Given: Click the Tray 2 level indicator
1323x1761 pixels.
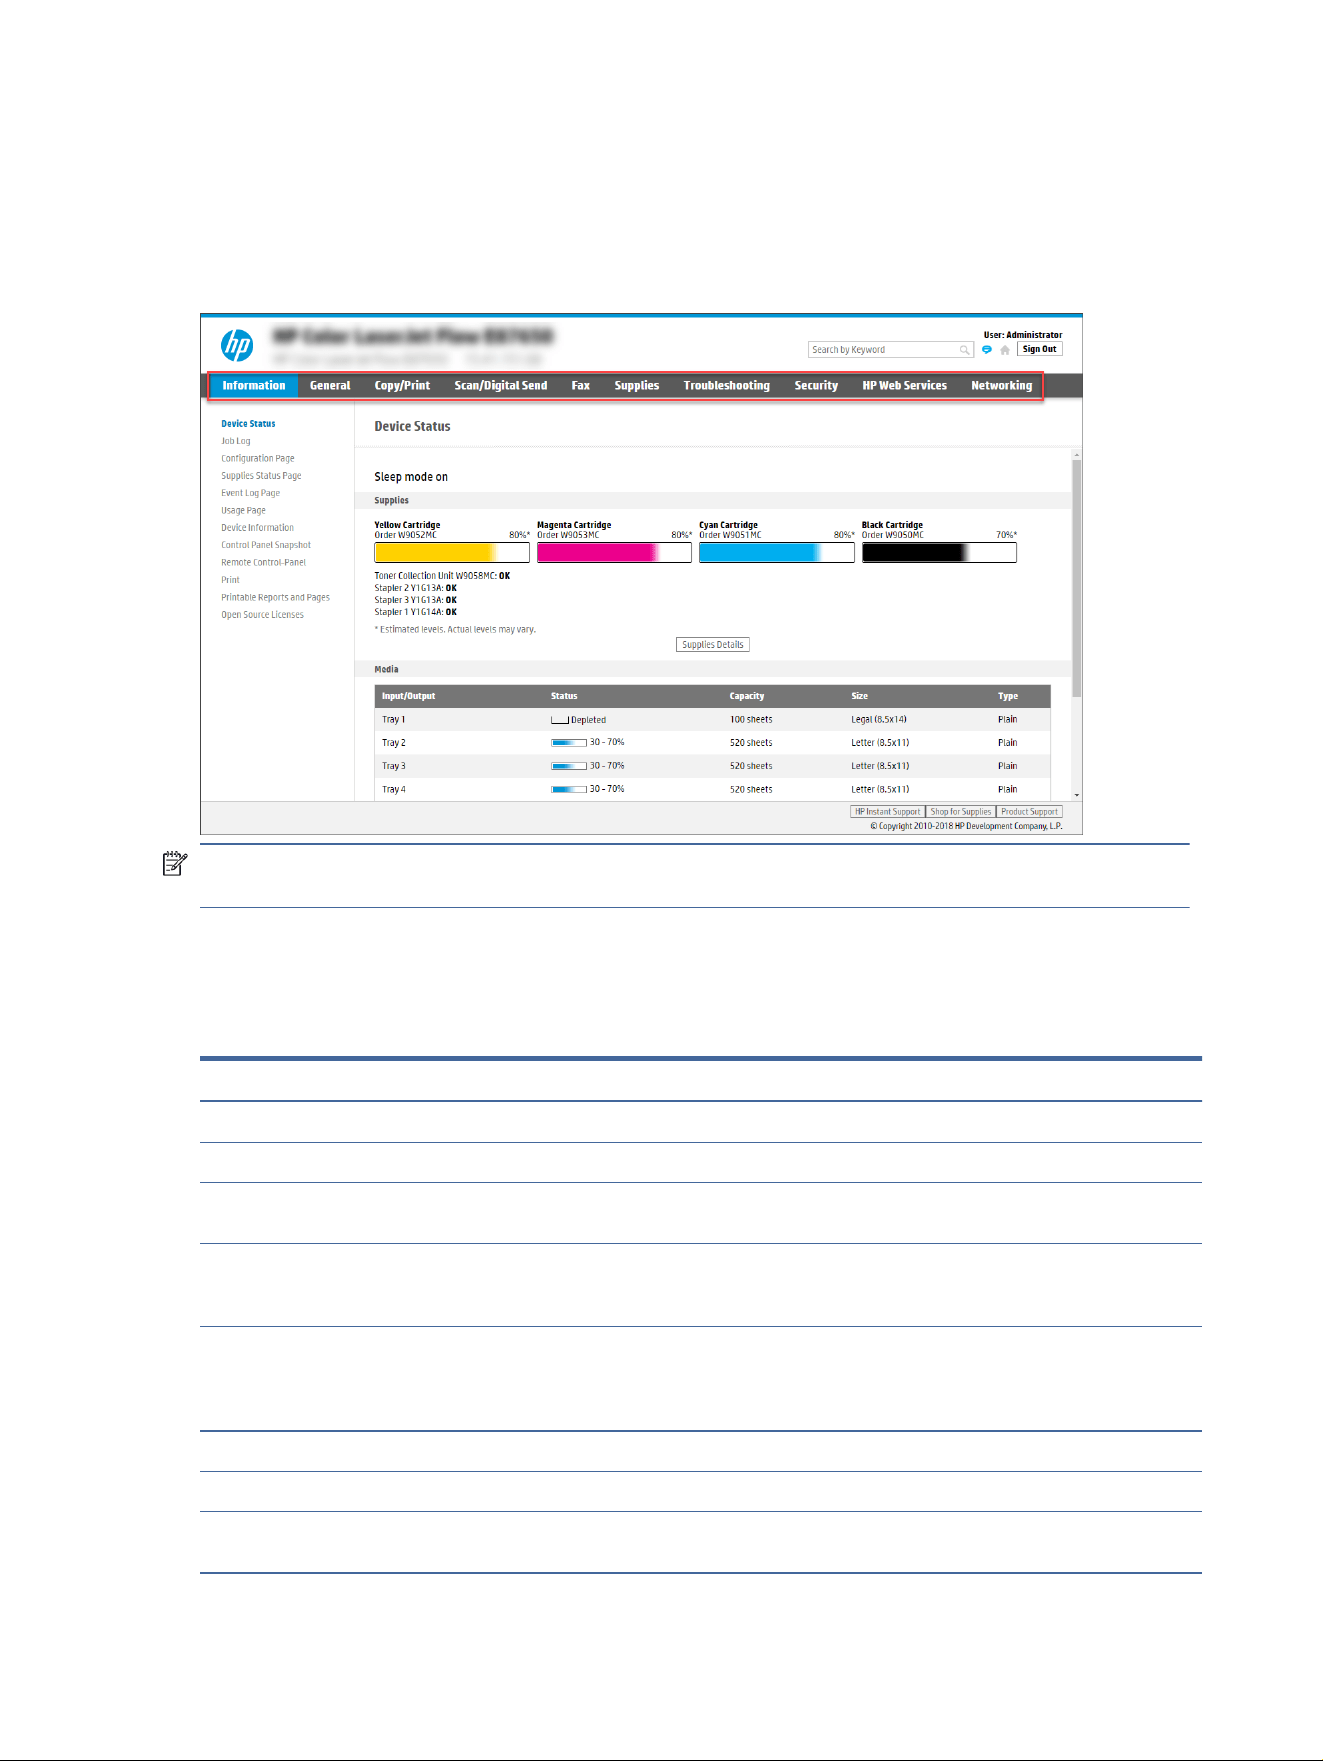Looking at the screenshot, I should click(569, 743).
